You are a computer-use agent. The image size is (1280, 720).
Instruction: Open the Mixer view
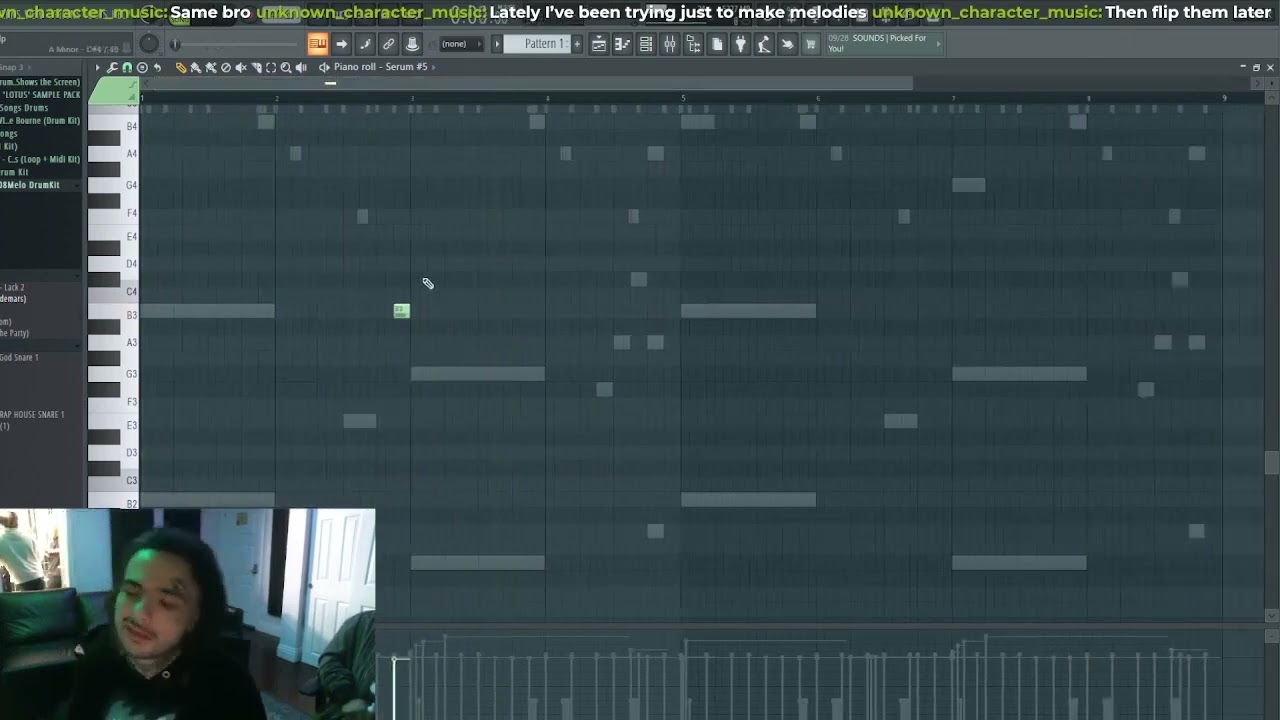[670, 44]
